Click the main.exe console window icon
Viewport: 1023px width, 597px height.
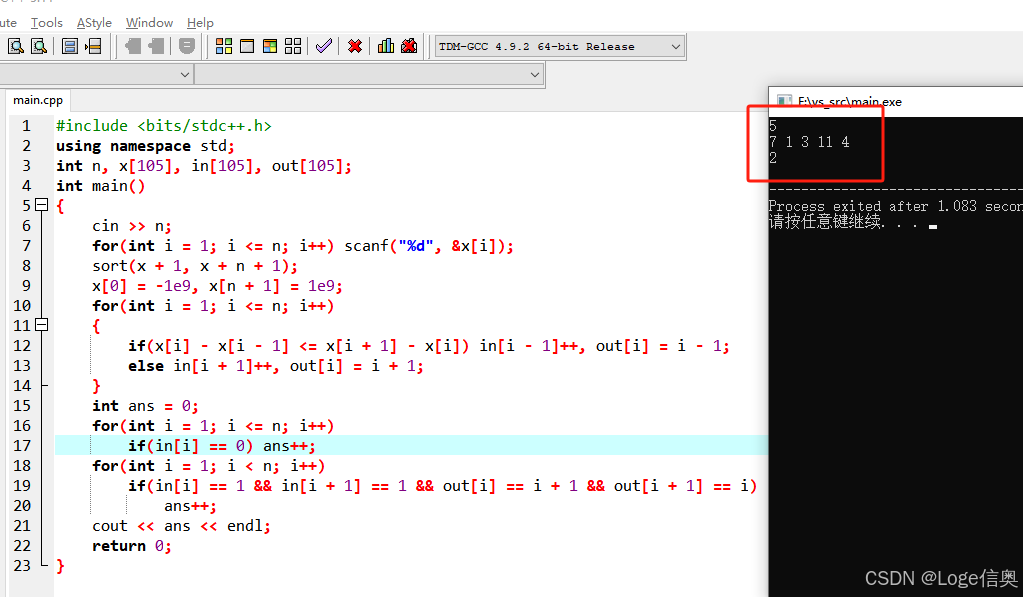pyautogui.click(x=784, y=102)
